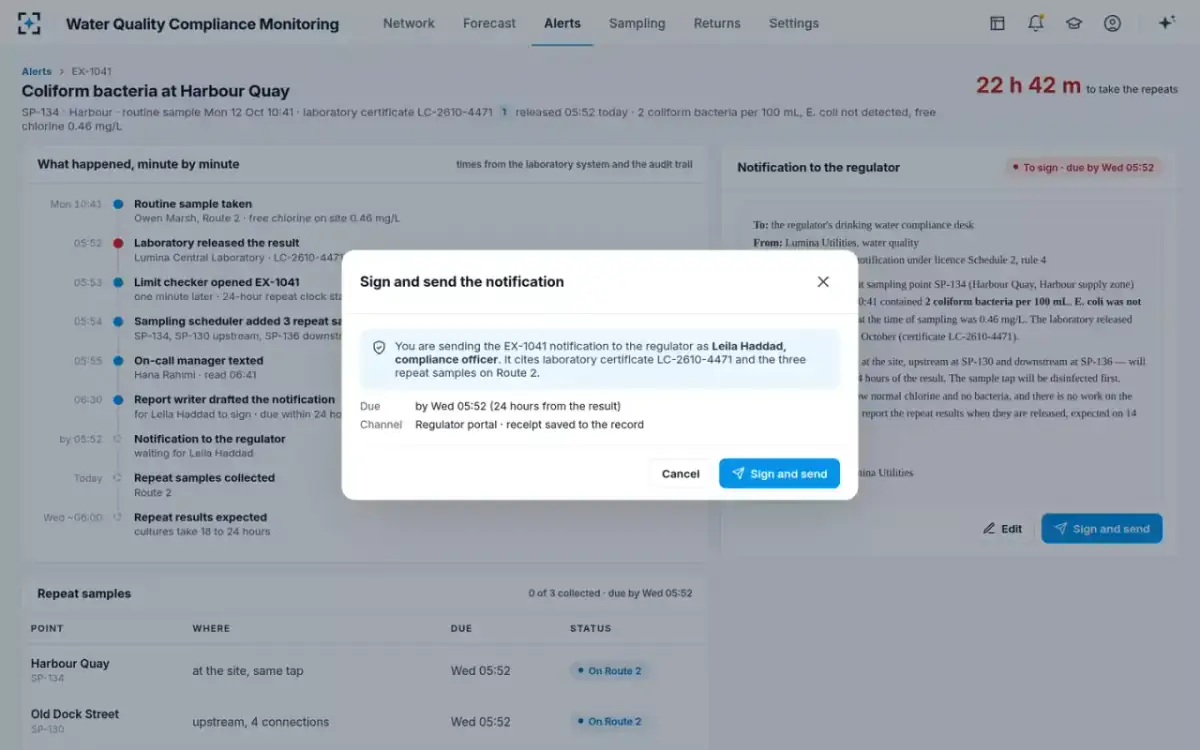Click the EX-1041 breadcrumb
The height and width of the screenshot is (750, 1200).
coord(91,72)
